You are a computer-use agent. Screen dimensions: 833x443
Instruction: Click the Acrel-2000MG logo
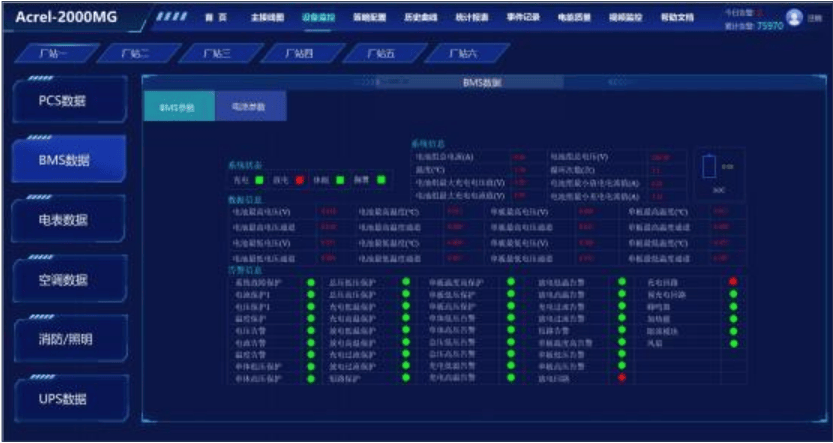point(70,19)
